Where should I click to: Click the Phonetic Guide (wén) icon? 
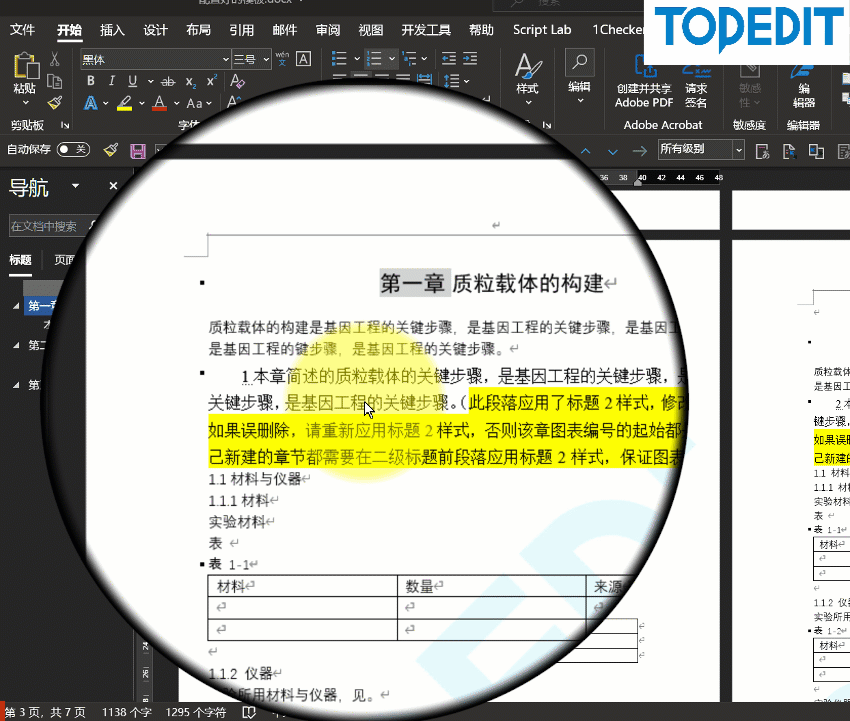(282, 59)
